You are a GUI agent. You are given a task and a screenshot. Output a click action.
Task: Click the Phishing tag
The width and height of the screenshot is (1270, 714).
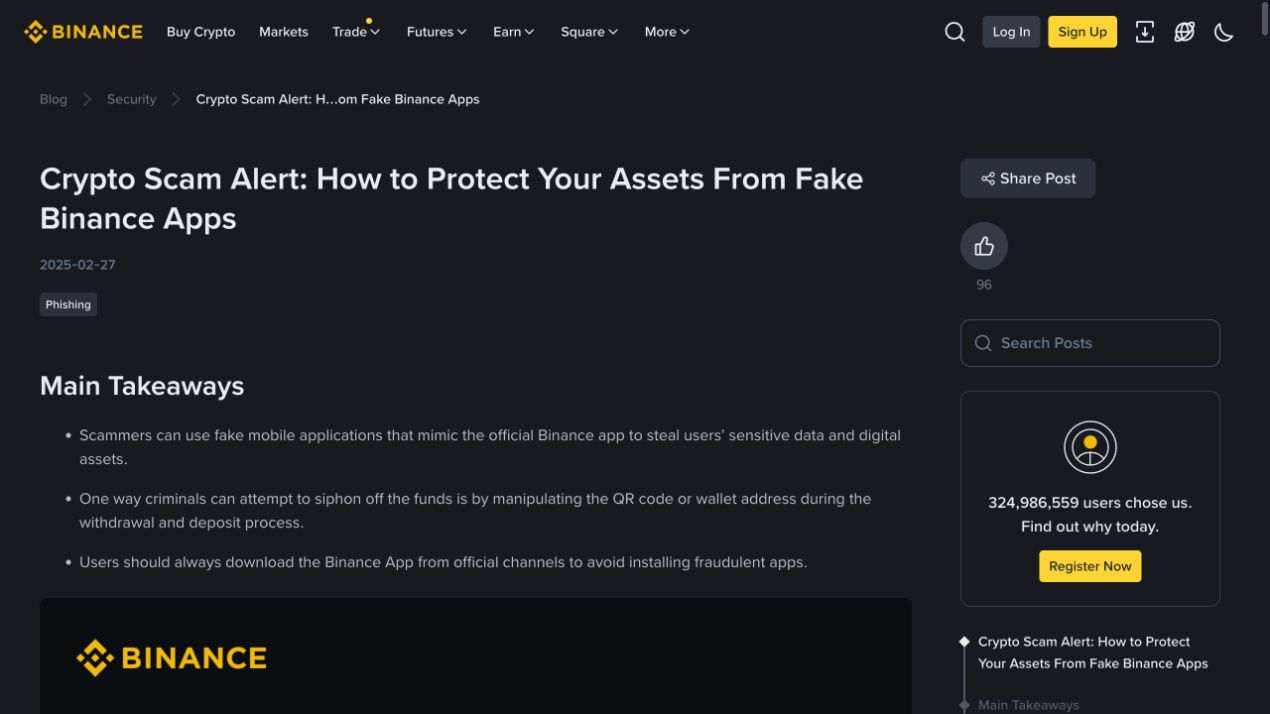click(68, 305)
